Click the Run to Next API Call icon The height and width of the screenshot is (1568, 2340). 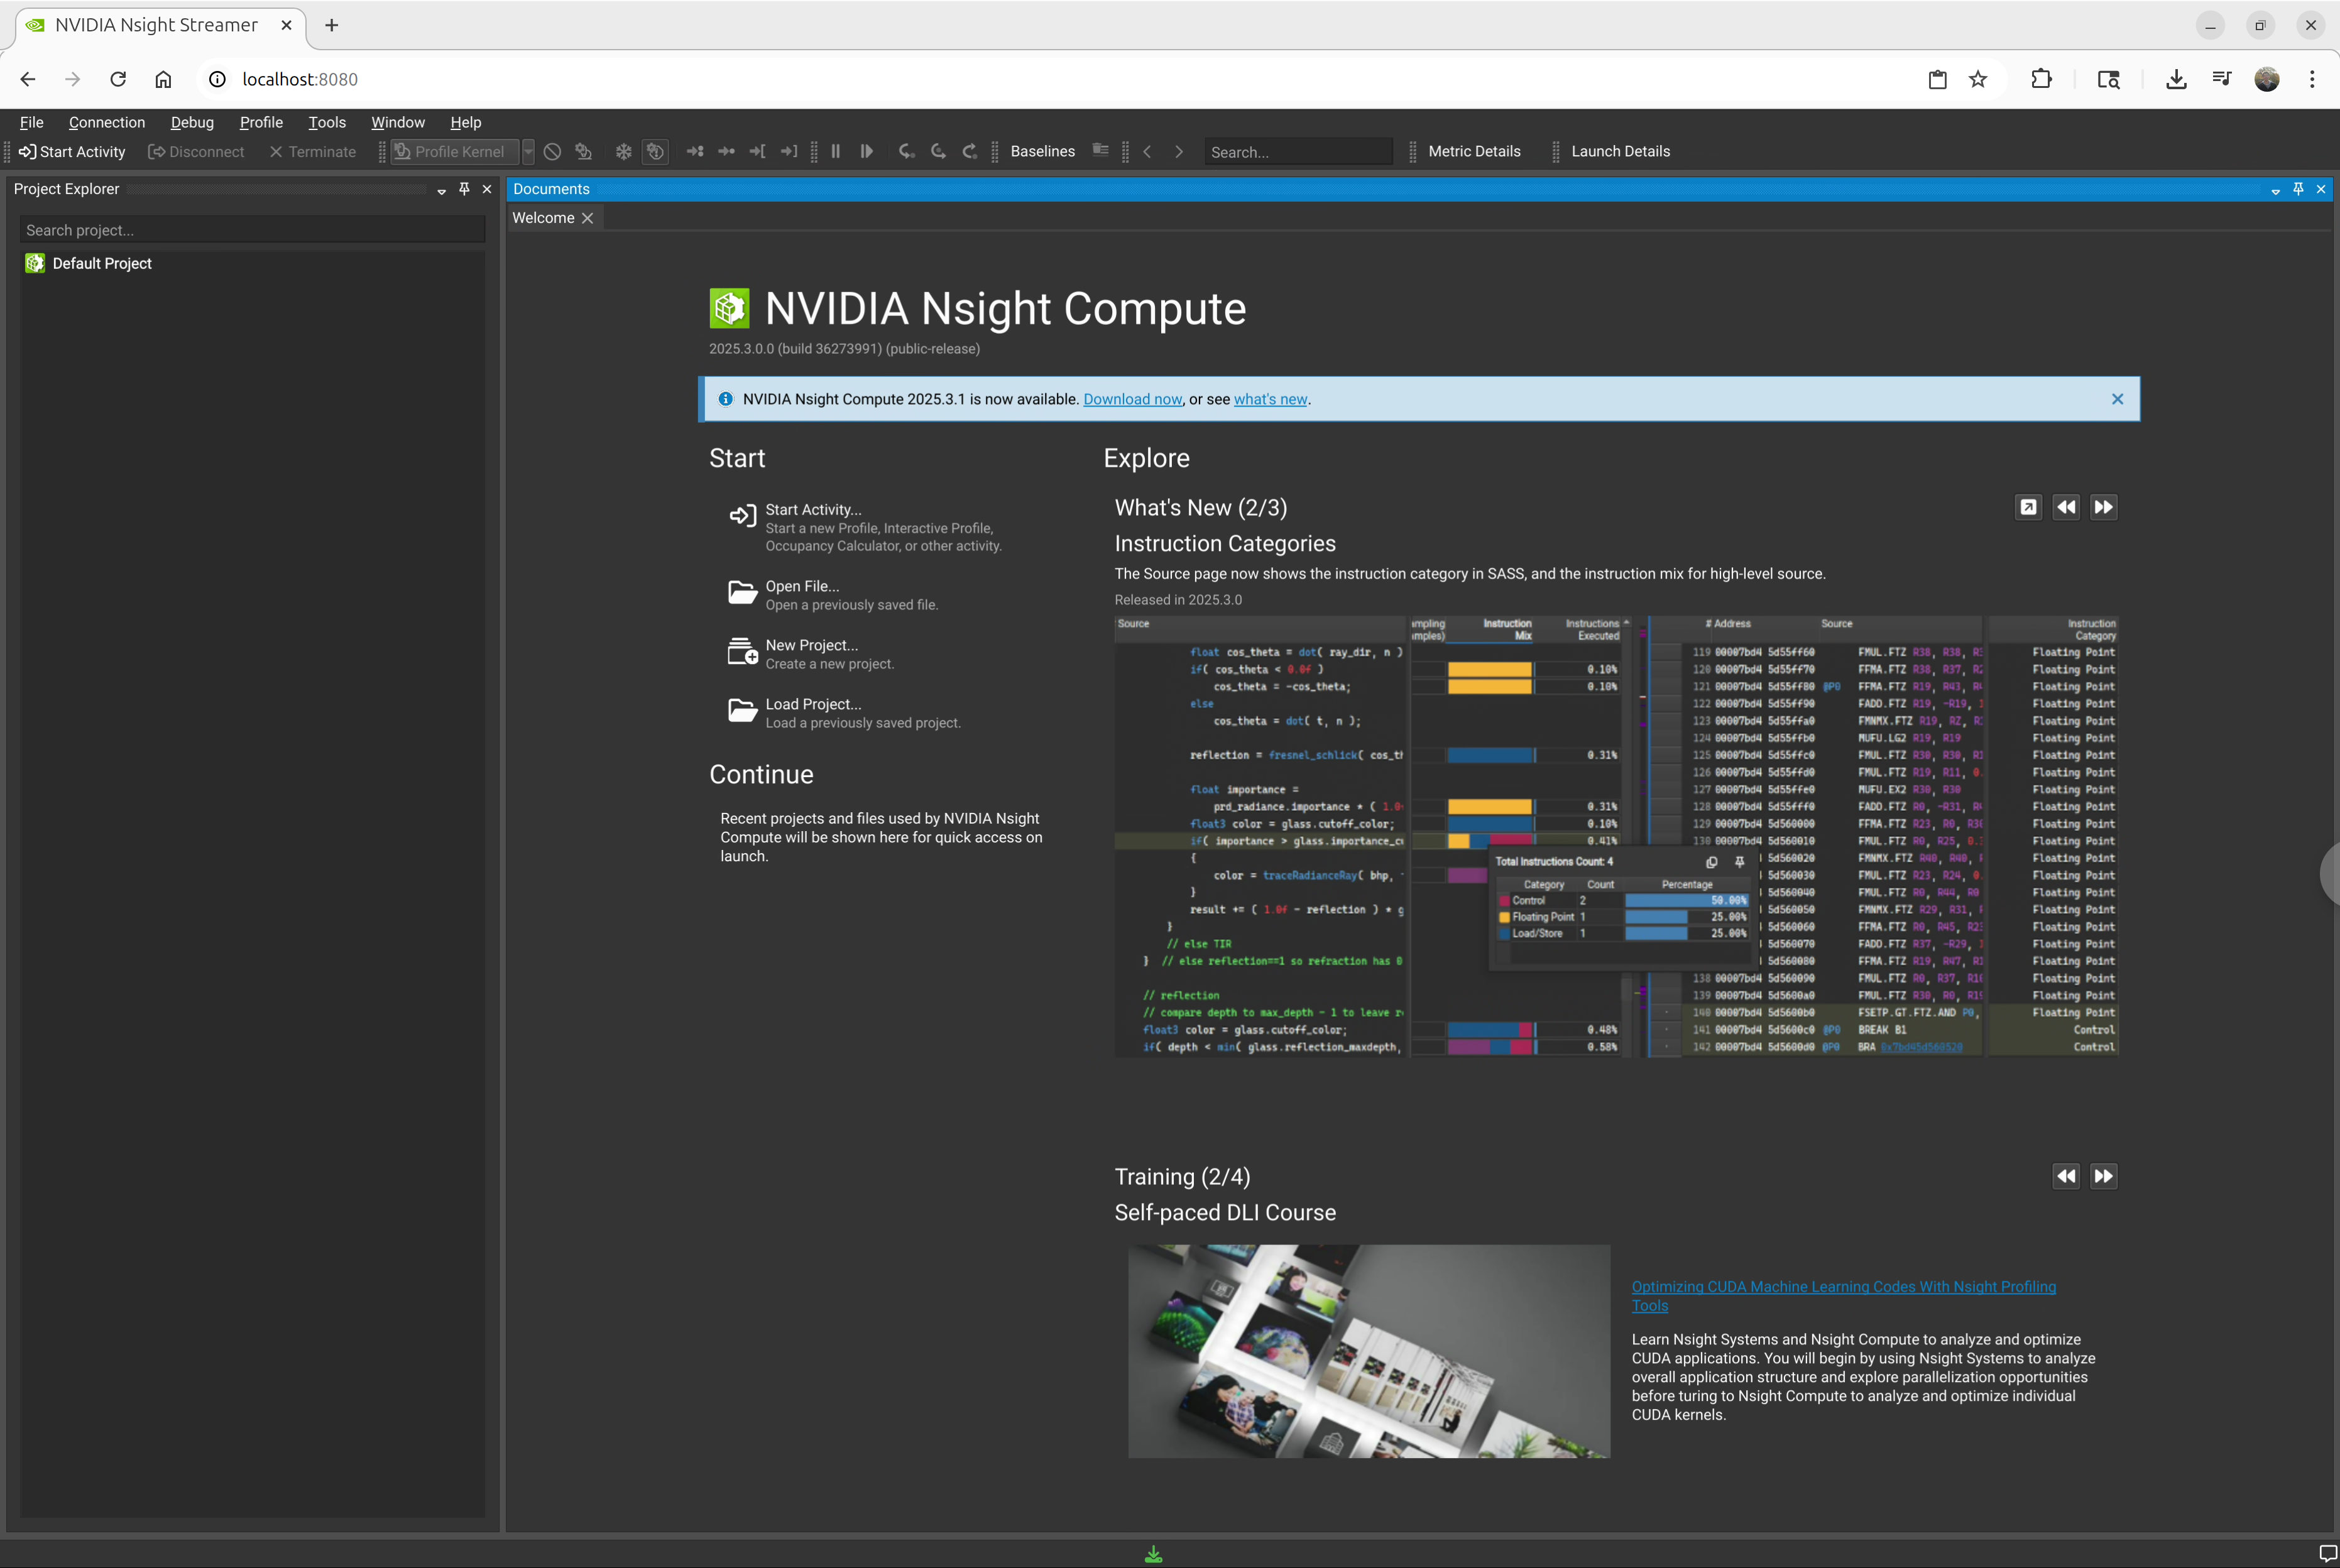(726, 151)
